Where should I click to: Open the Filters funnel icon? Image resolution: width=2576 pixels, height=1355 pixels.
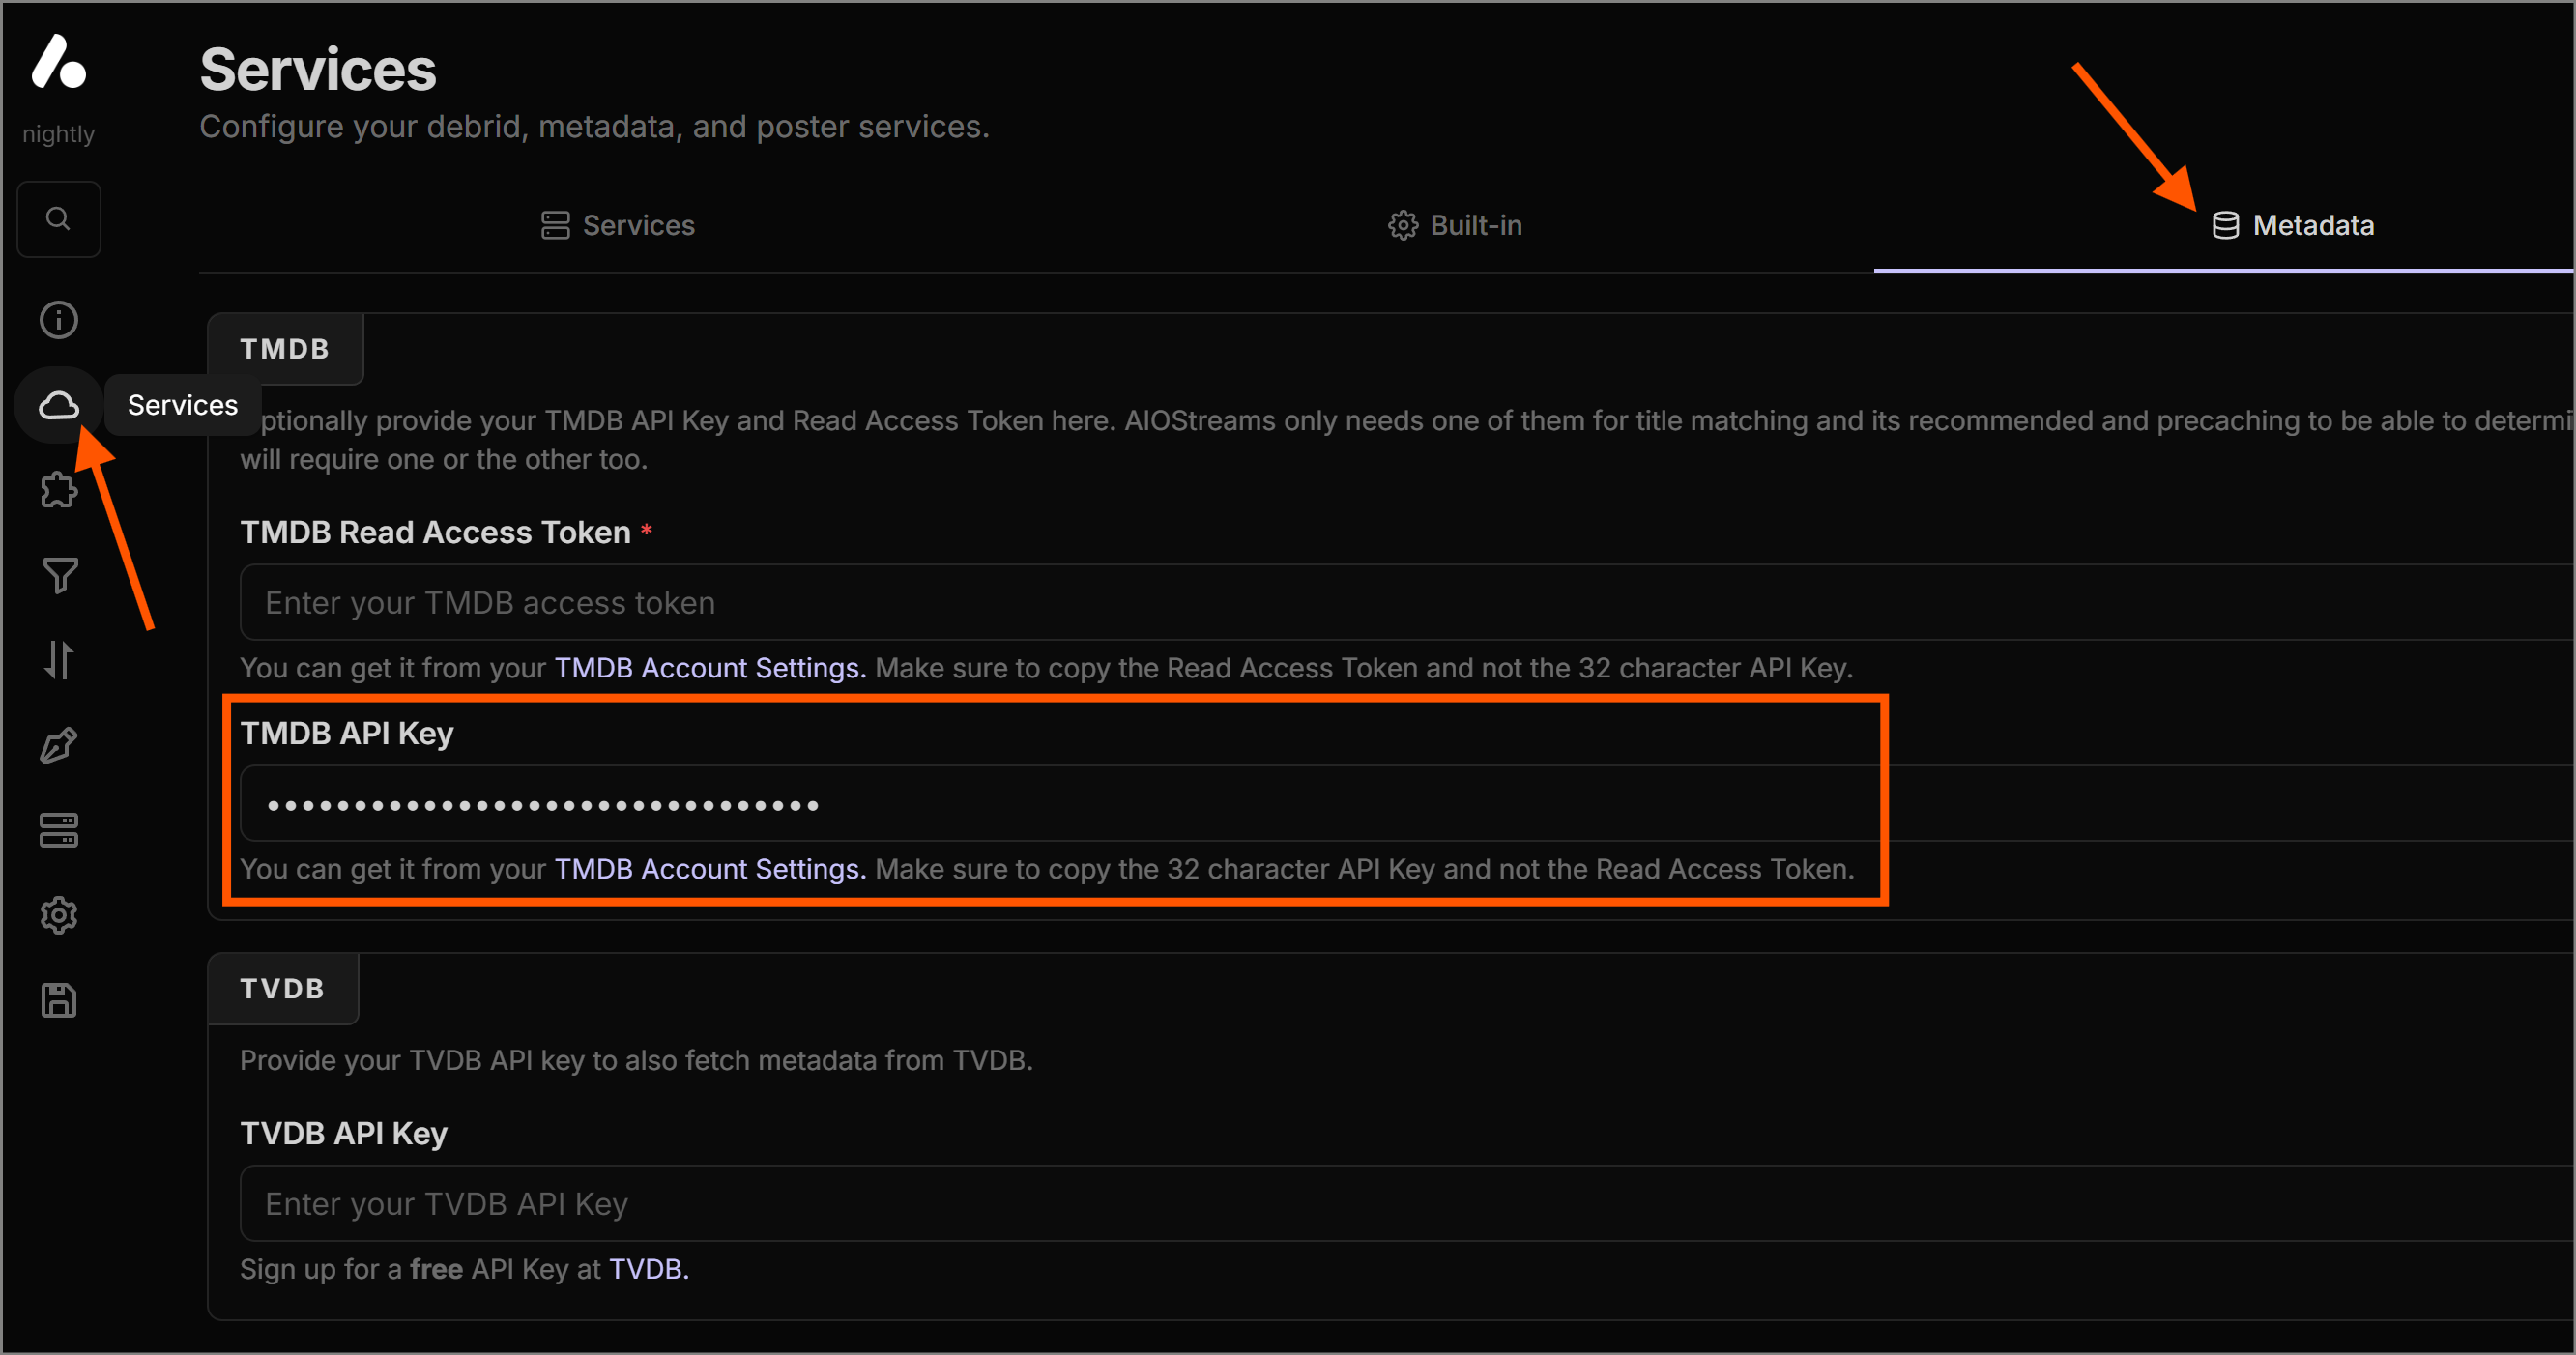(59, 575)
